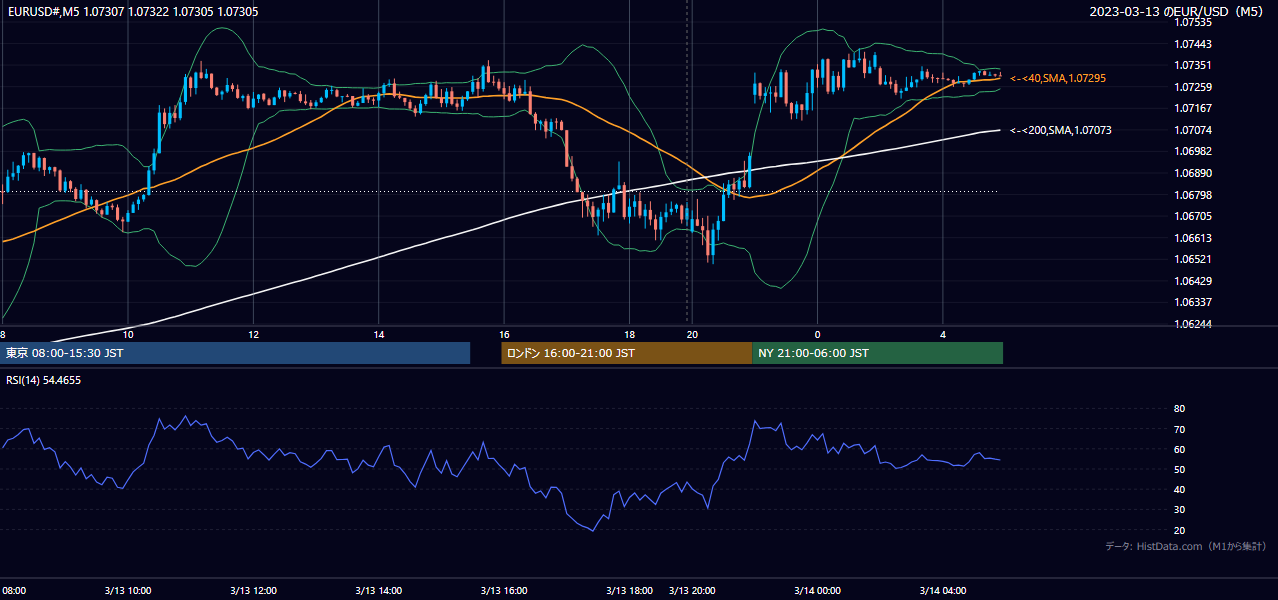The width and height of the screenshot is (1278, 600).
Task: Click hour 12 label under price chart
Action: (253, 334)
